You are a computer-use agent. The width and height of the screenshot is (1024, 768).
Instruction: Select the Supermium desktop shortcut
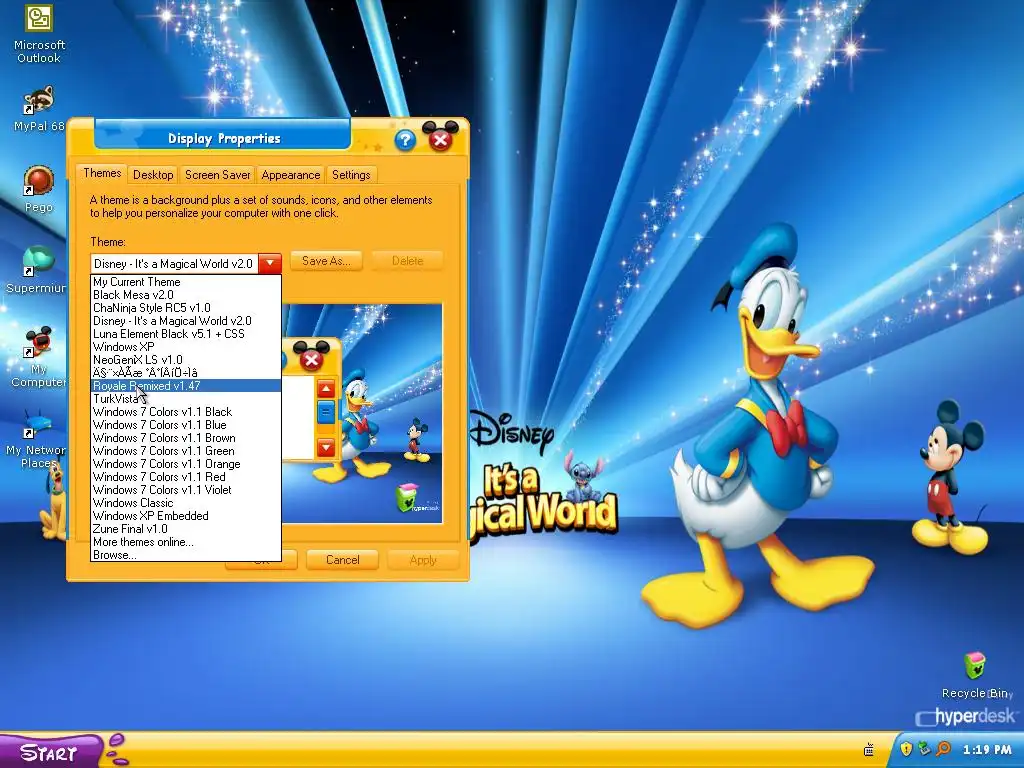point(37,270)
